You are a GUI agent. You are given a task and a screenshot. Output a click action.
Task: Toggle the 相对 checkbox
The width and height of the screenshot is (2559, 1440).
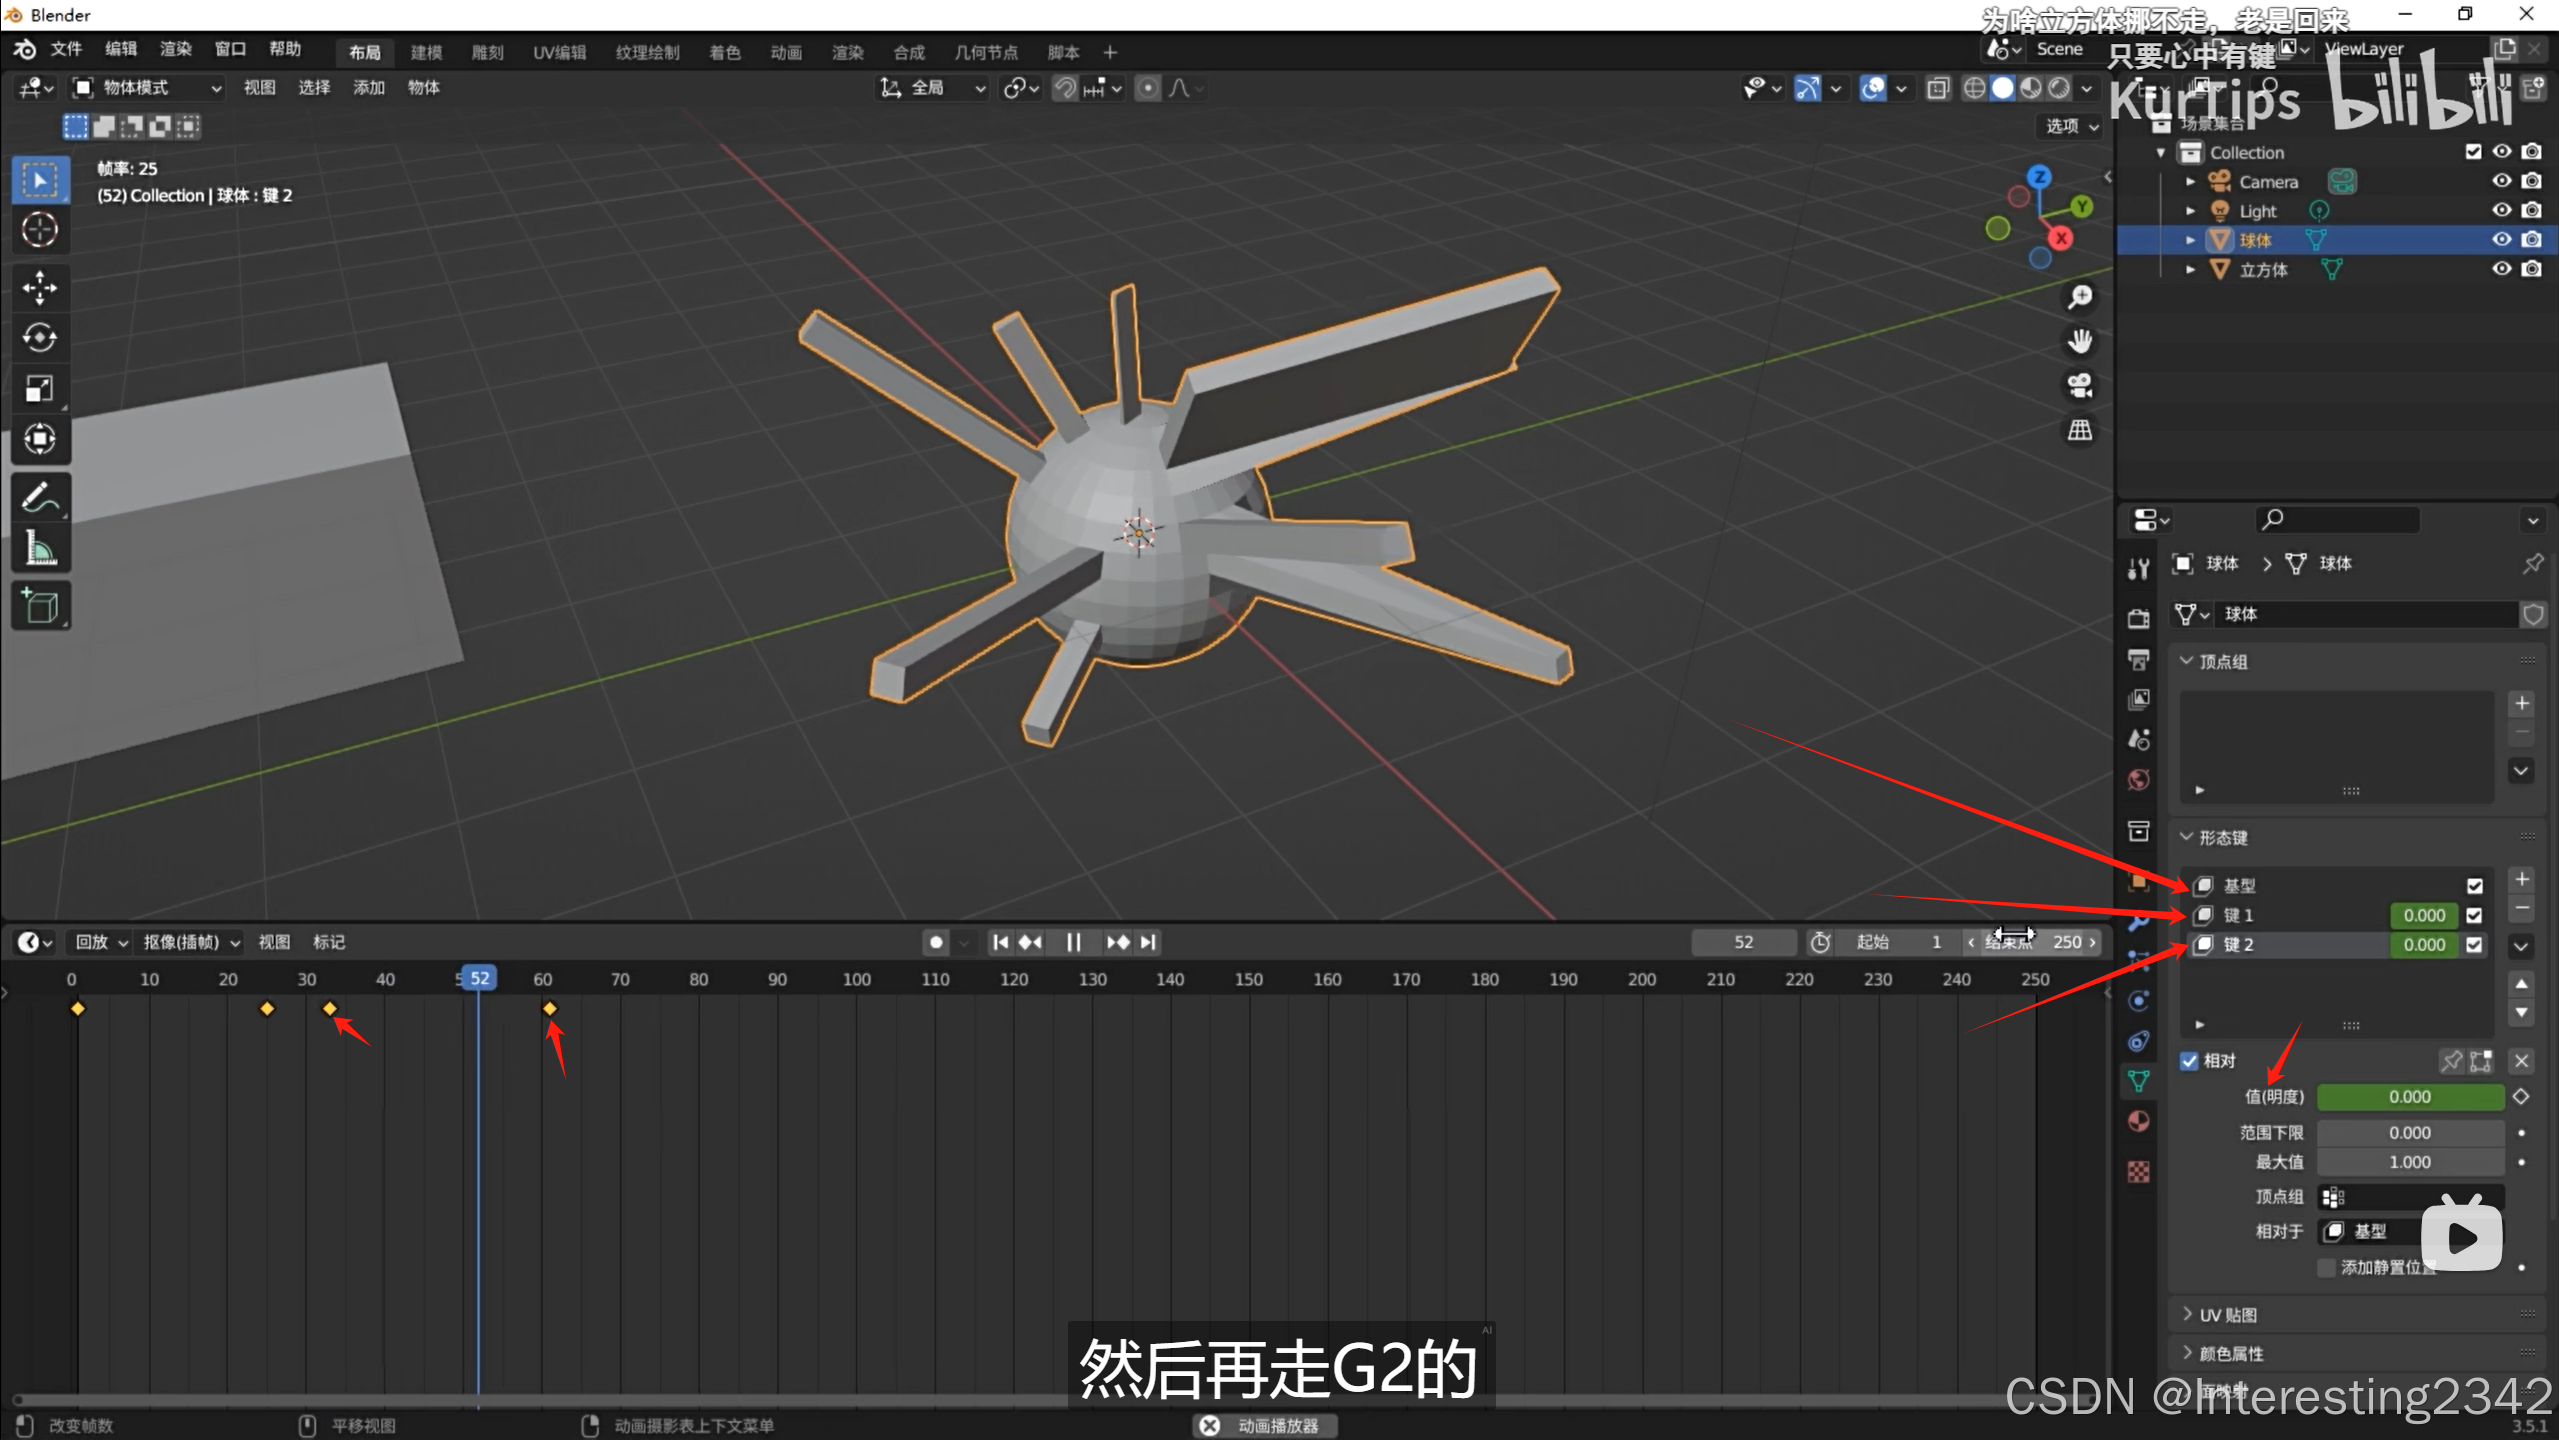point(2190,1061)
